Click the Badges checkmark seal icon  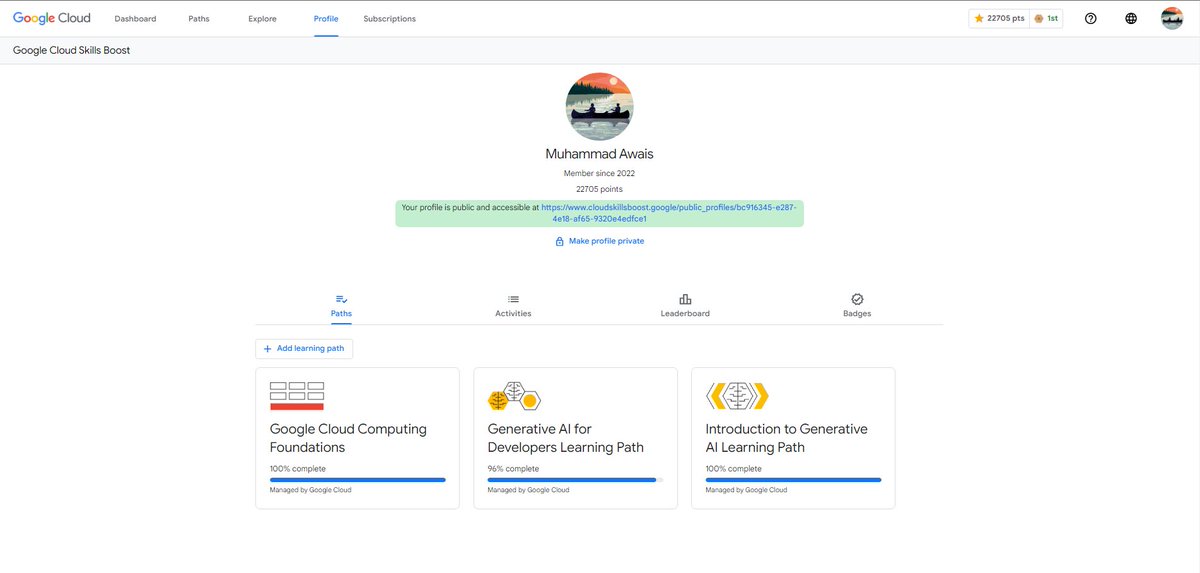[x=857, y=299]
